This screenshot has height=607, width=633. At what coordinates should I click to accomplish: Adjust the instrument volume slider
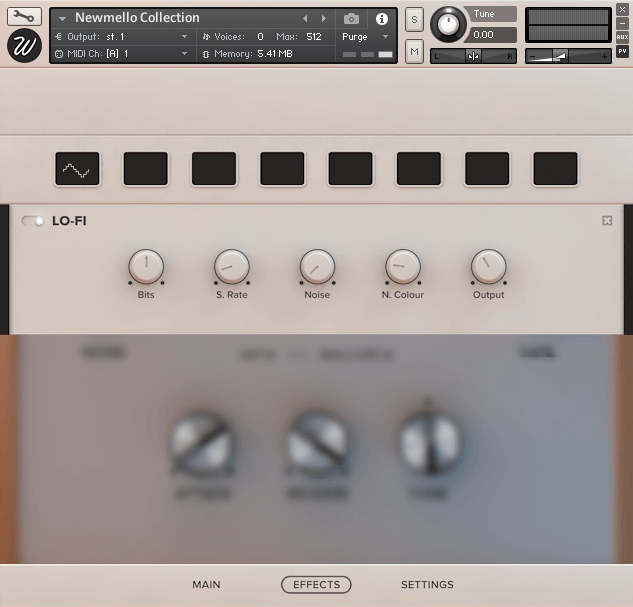(568, 56)
